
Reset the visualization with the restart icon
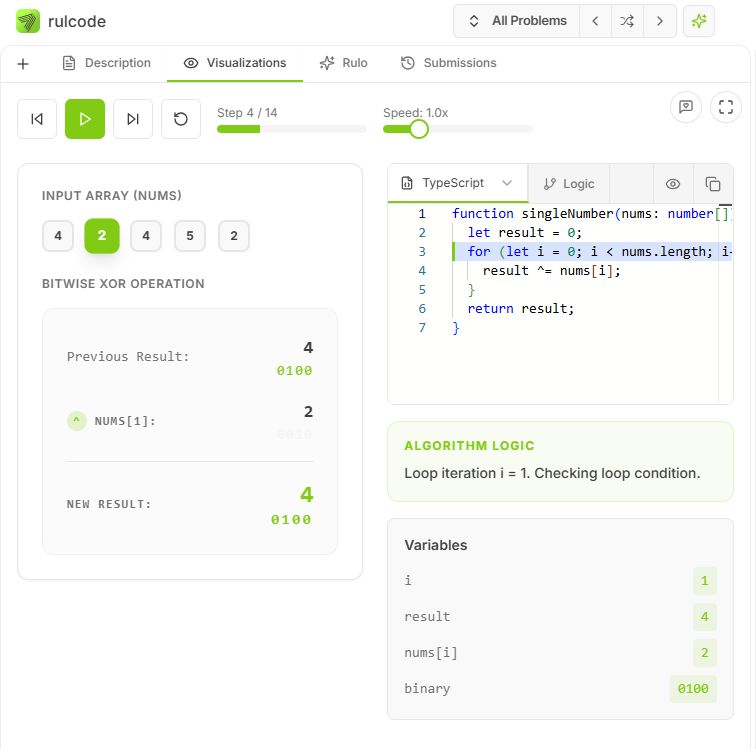pos(181,119)
